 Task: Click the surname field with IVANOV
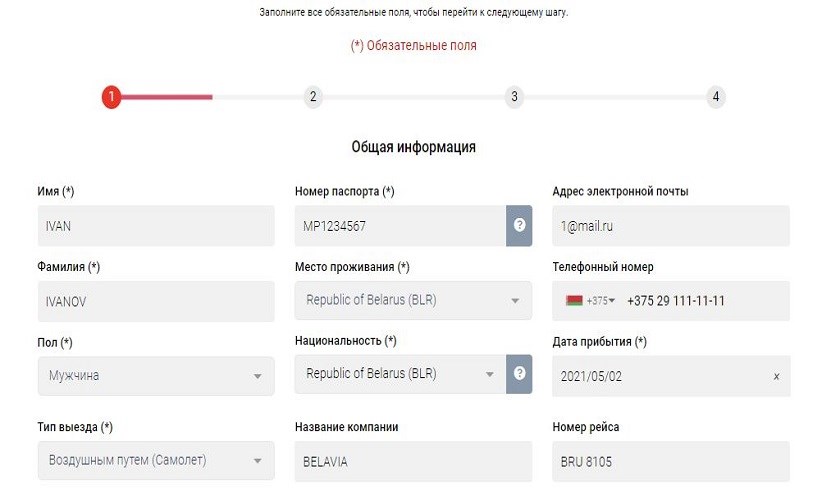click(155, 301)
